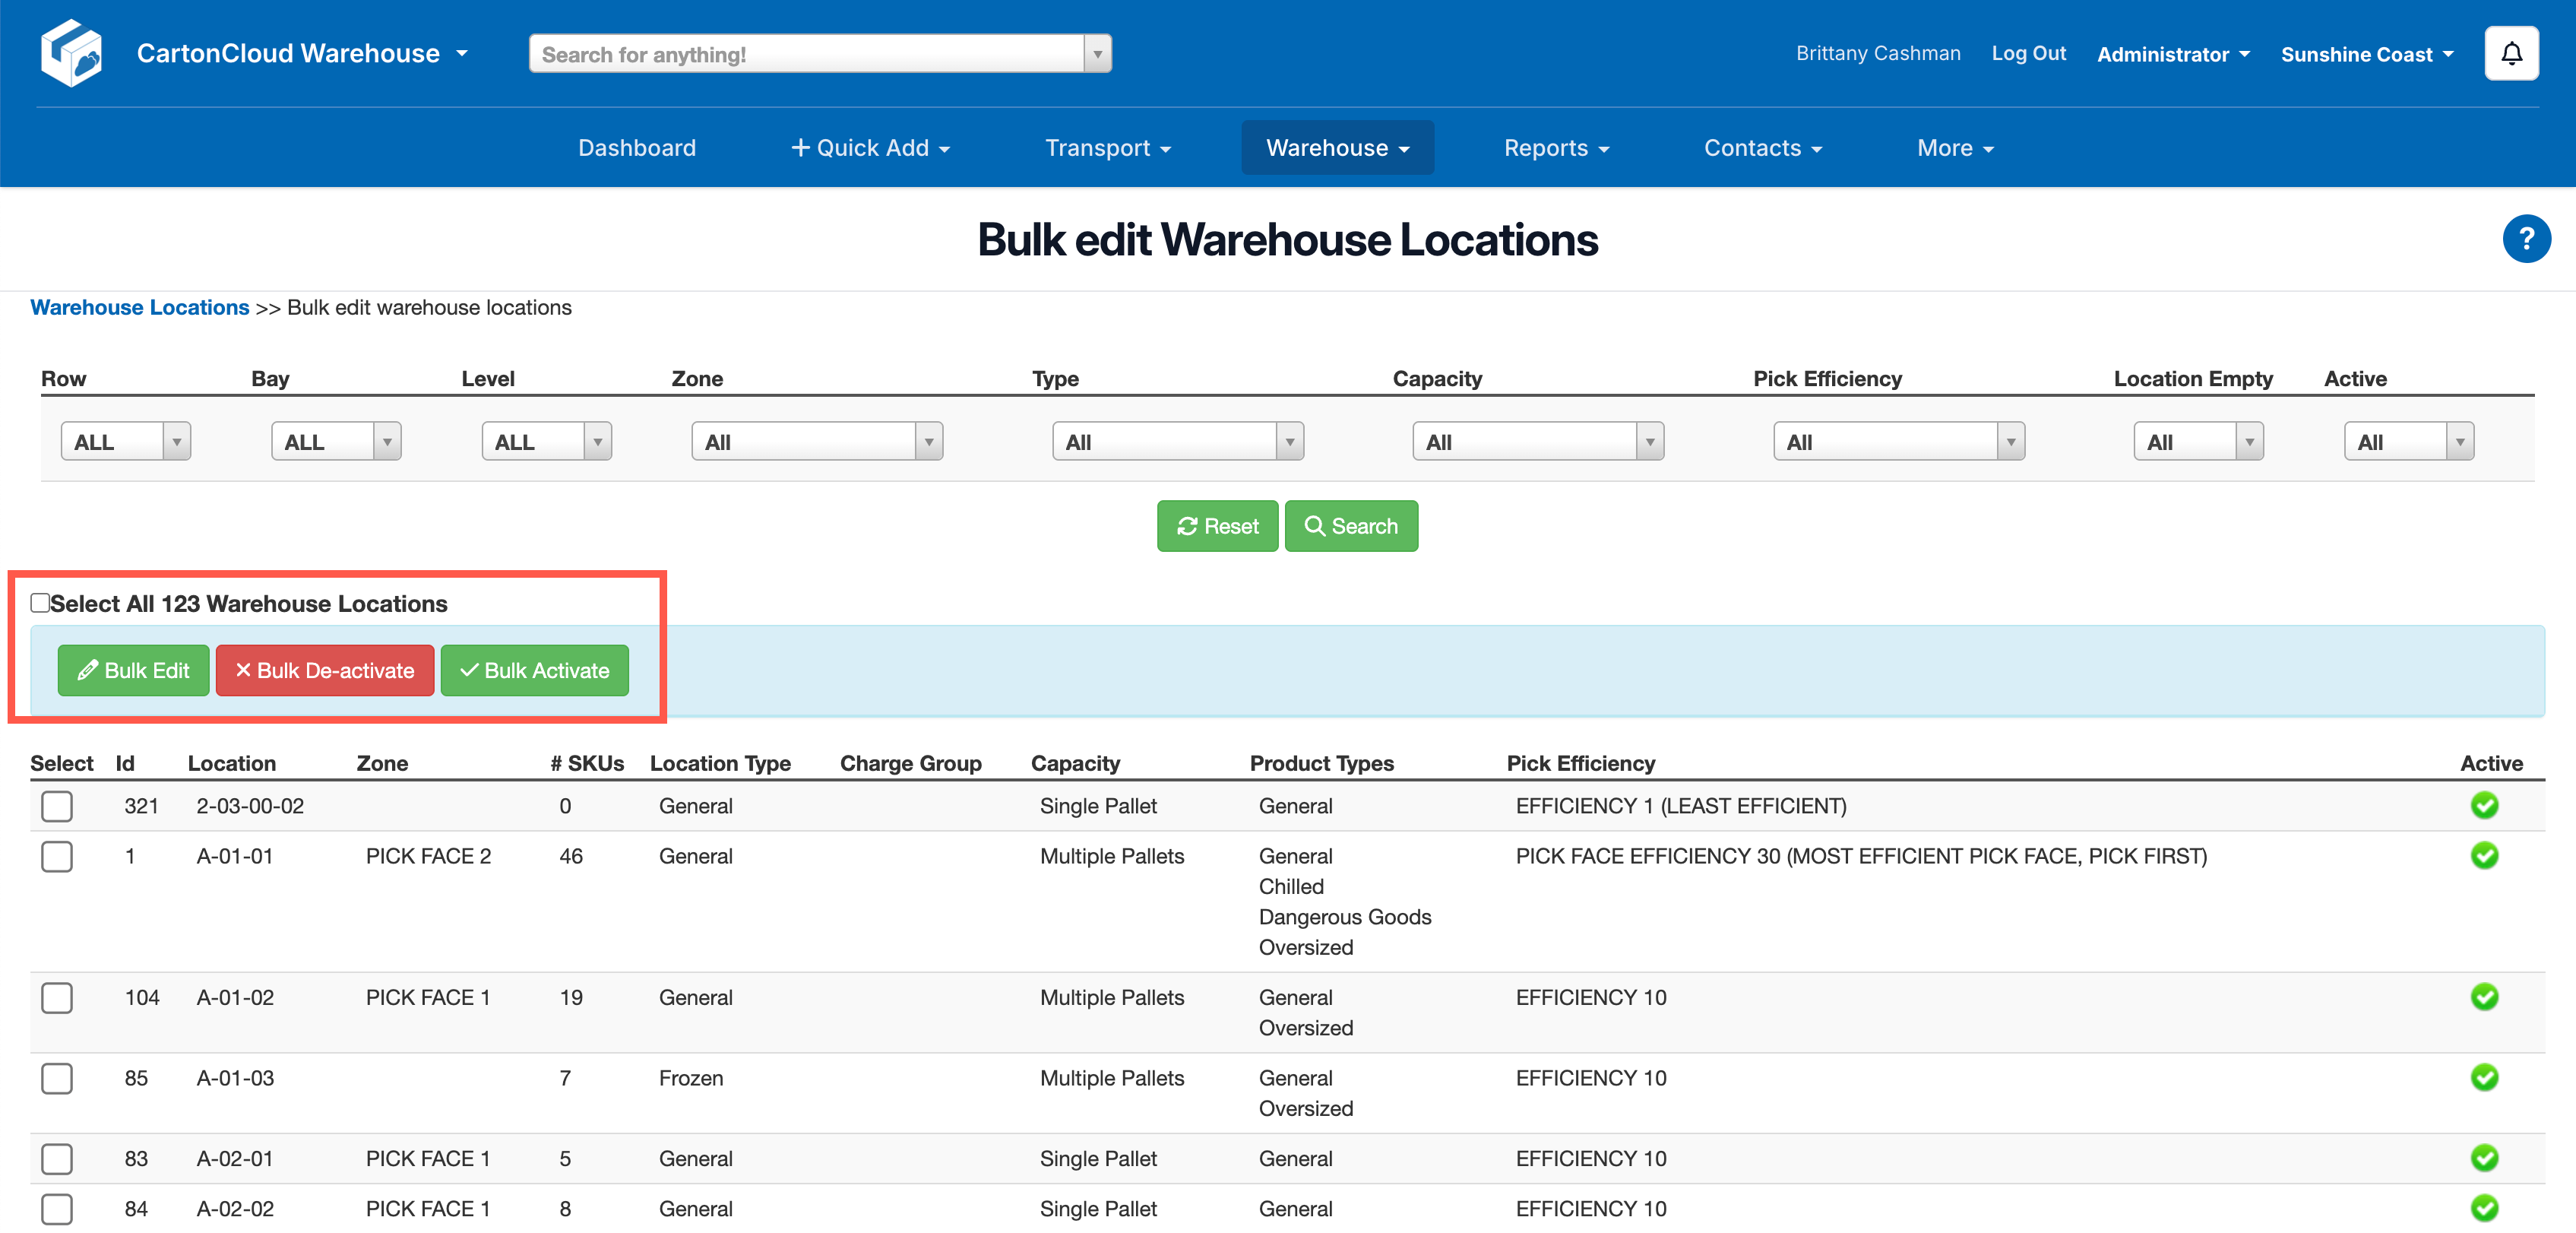The image size is (2576, 1233).
Task: Follow the Warehouse Locations breadcrumb link
Action: pyautogui.click(x=139, y=307)
